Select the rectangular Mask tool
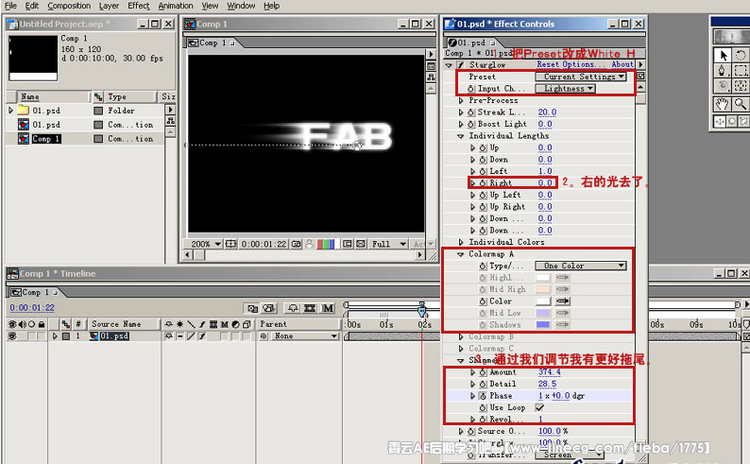Viewport: 750px width, 464px height. coord(740,71)
